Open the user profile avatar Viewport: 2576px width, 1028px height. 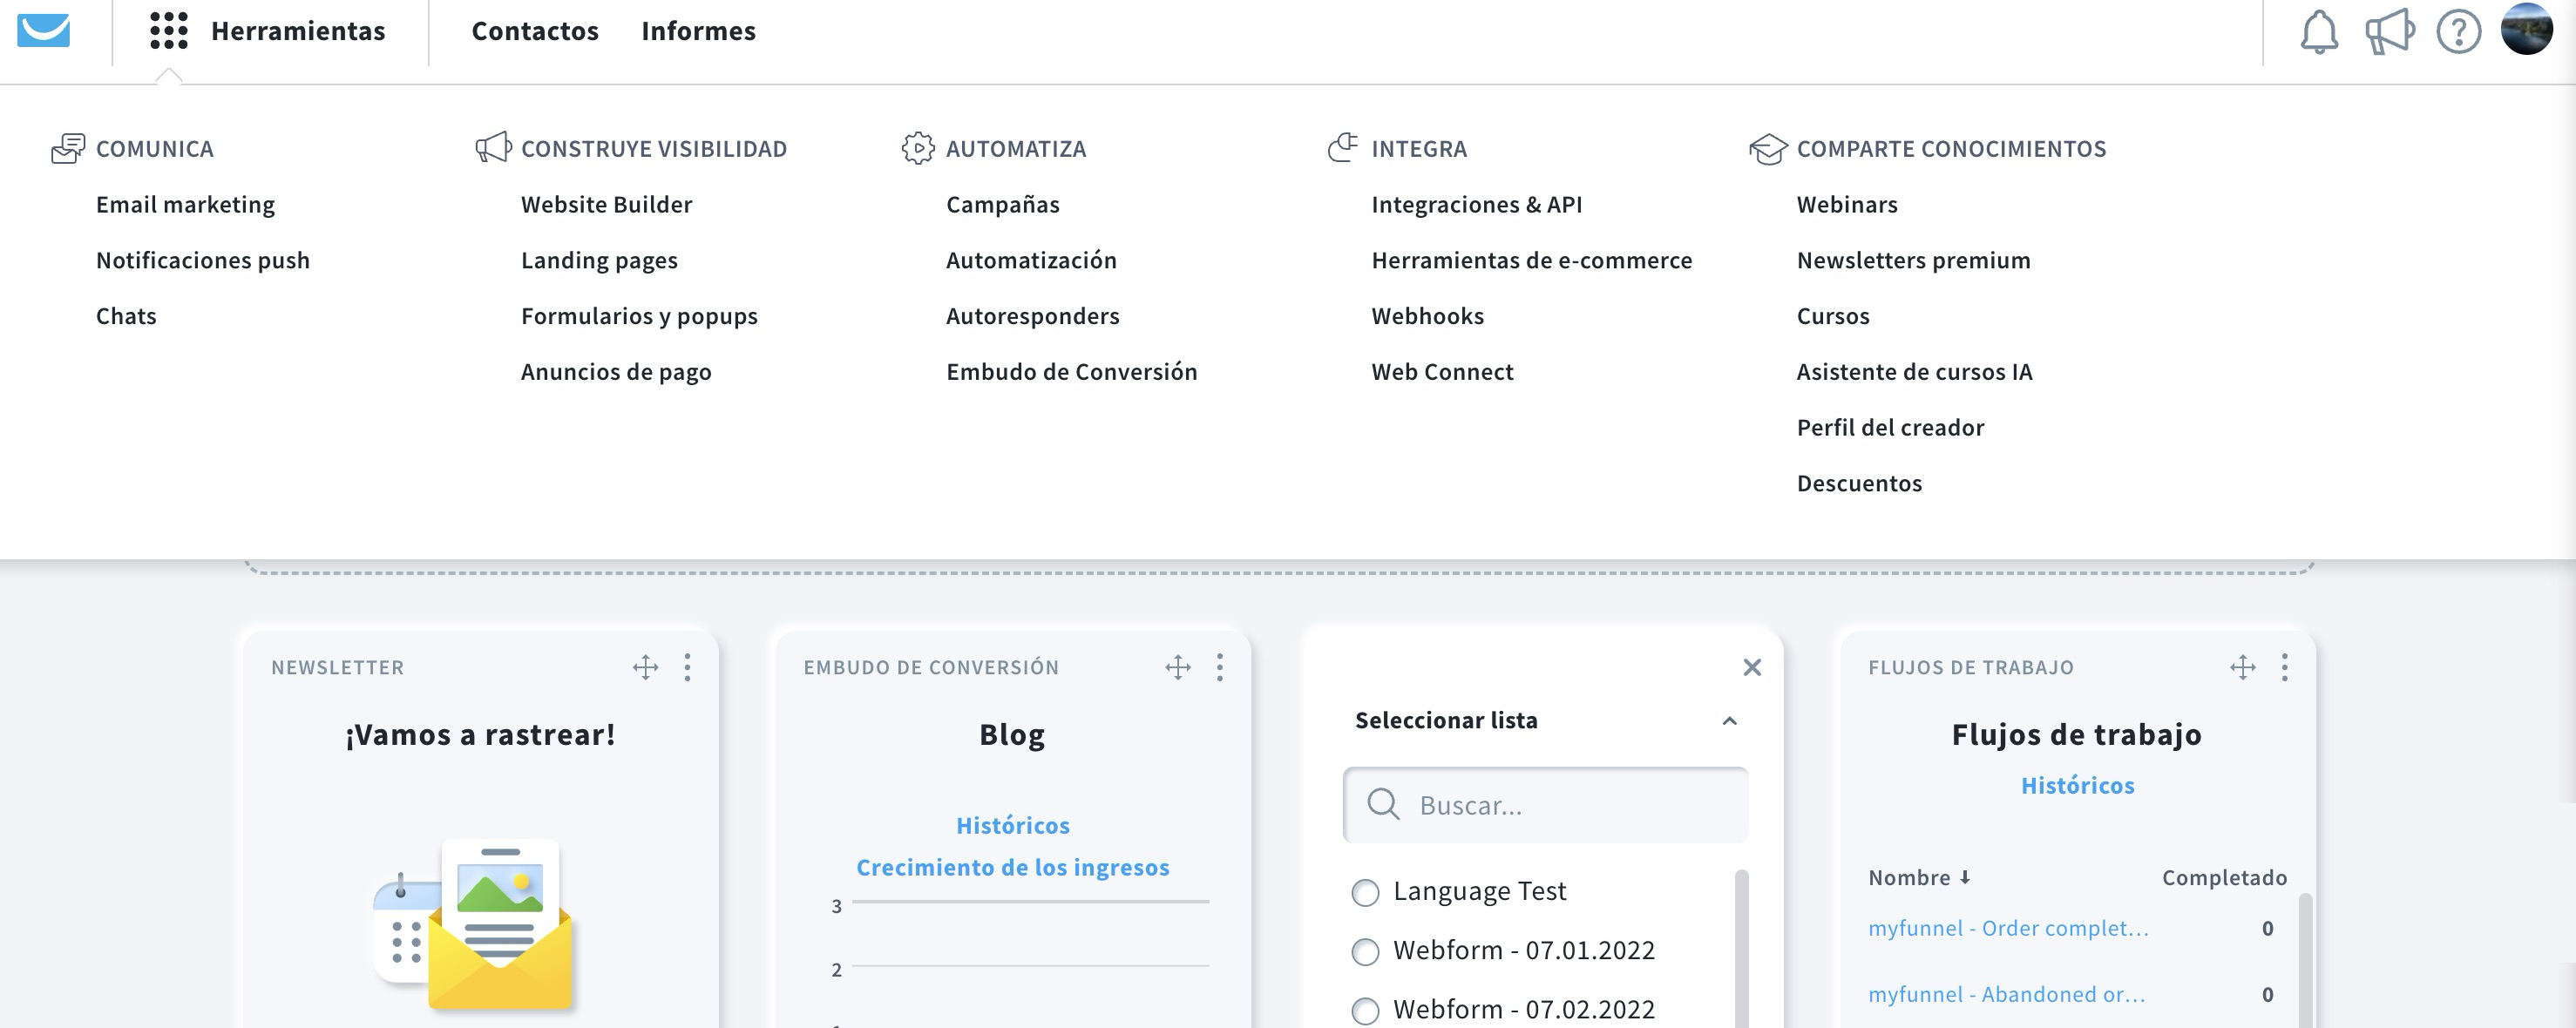2527,29
